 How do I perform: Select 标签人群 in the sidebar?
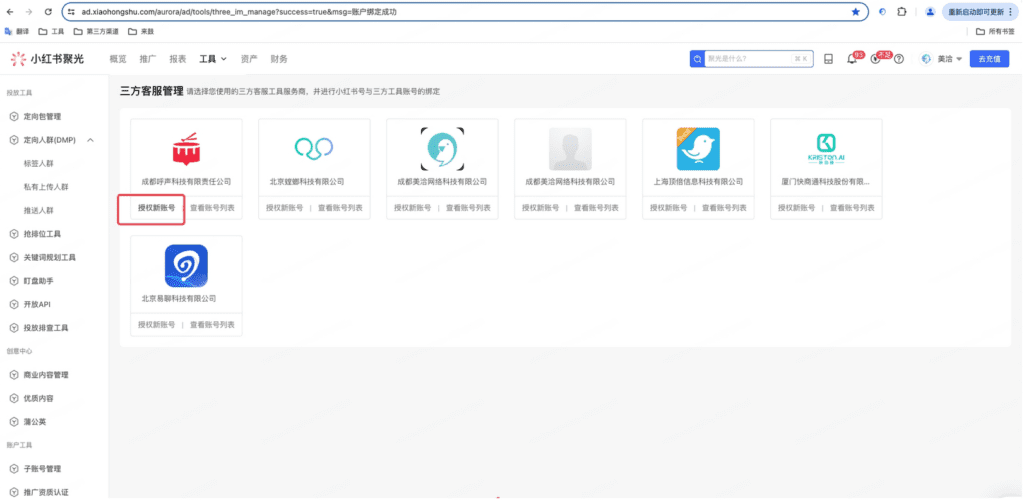39,163
